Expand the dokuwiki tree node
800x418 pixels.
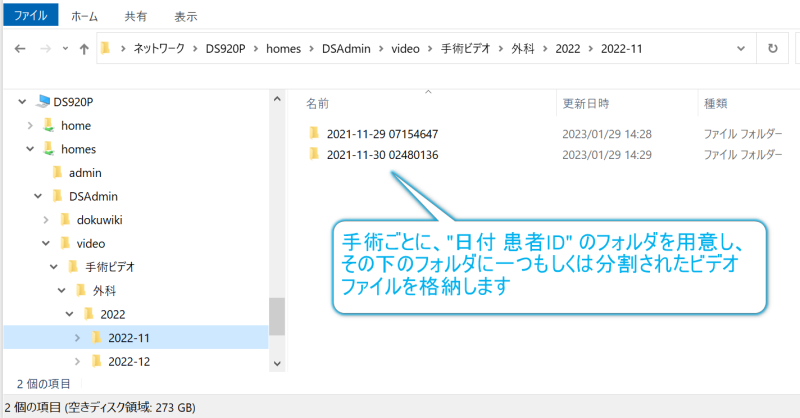46,220
